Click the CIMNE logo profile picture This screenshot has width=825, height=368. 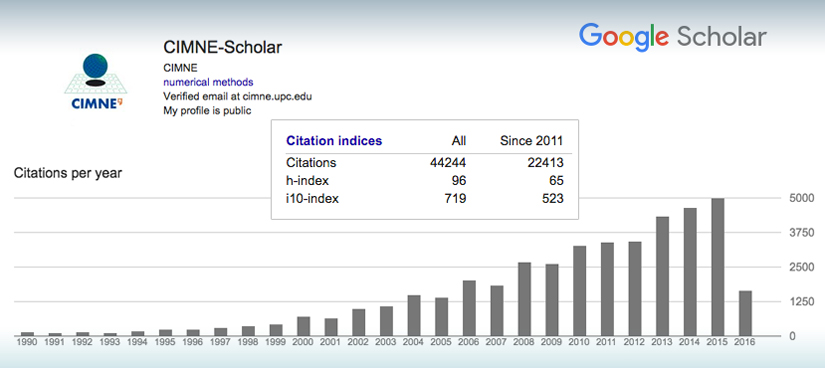tap(97, 82)
